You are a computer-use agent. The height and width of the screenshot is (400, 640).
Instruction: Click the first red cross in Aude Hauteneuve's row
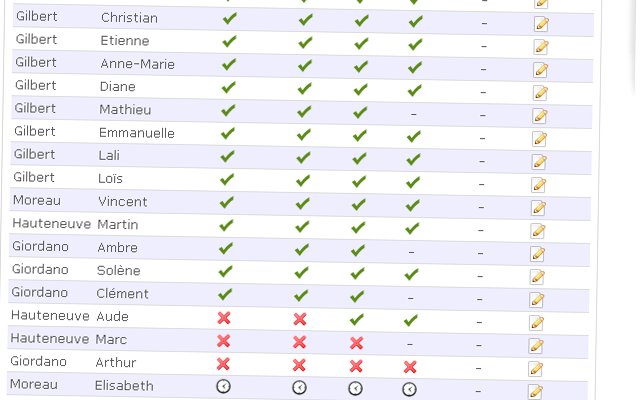coord(224,318)
